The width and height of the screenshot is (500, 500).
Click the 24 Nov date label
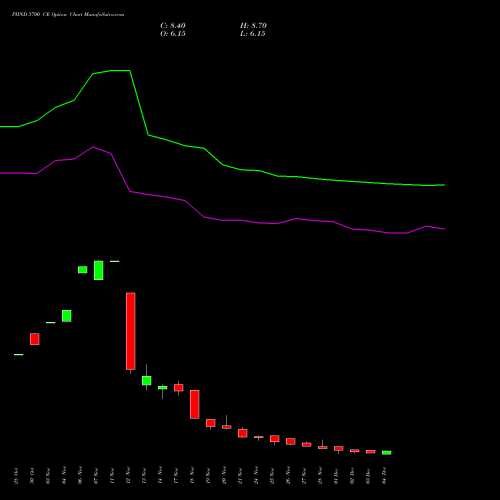[x=256, y=476]
